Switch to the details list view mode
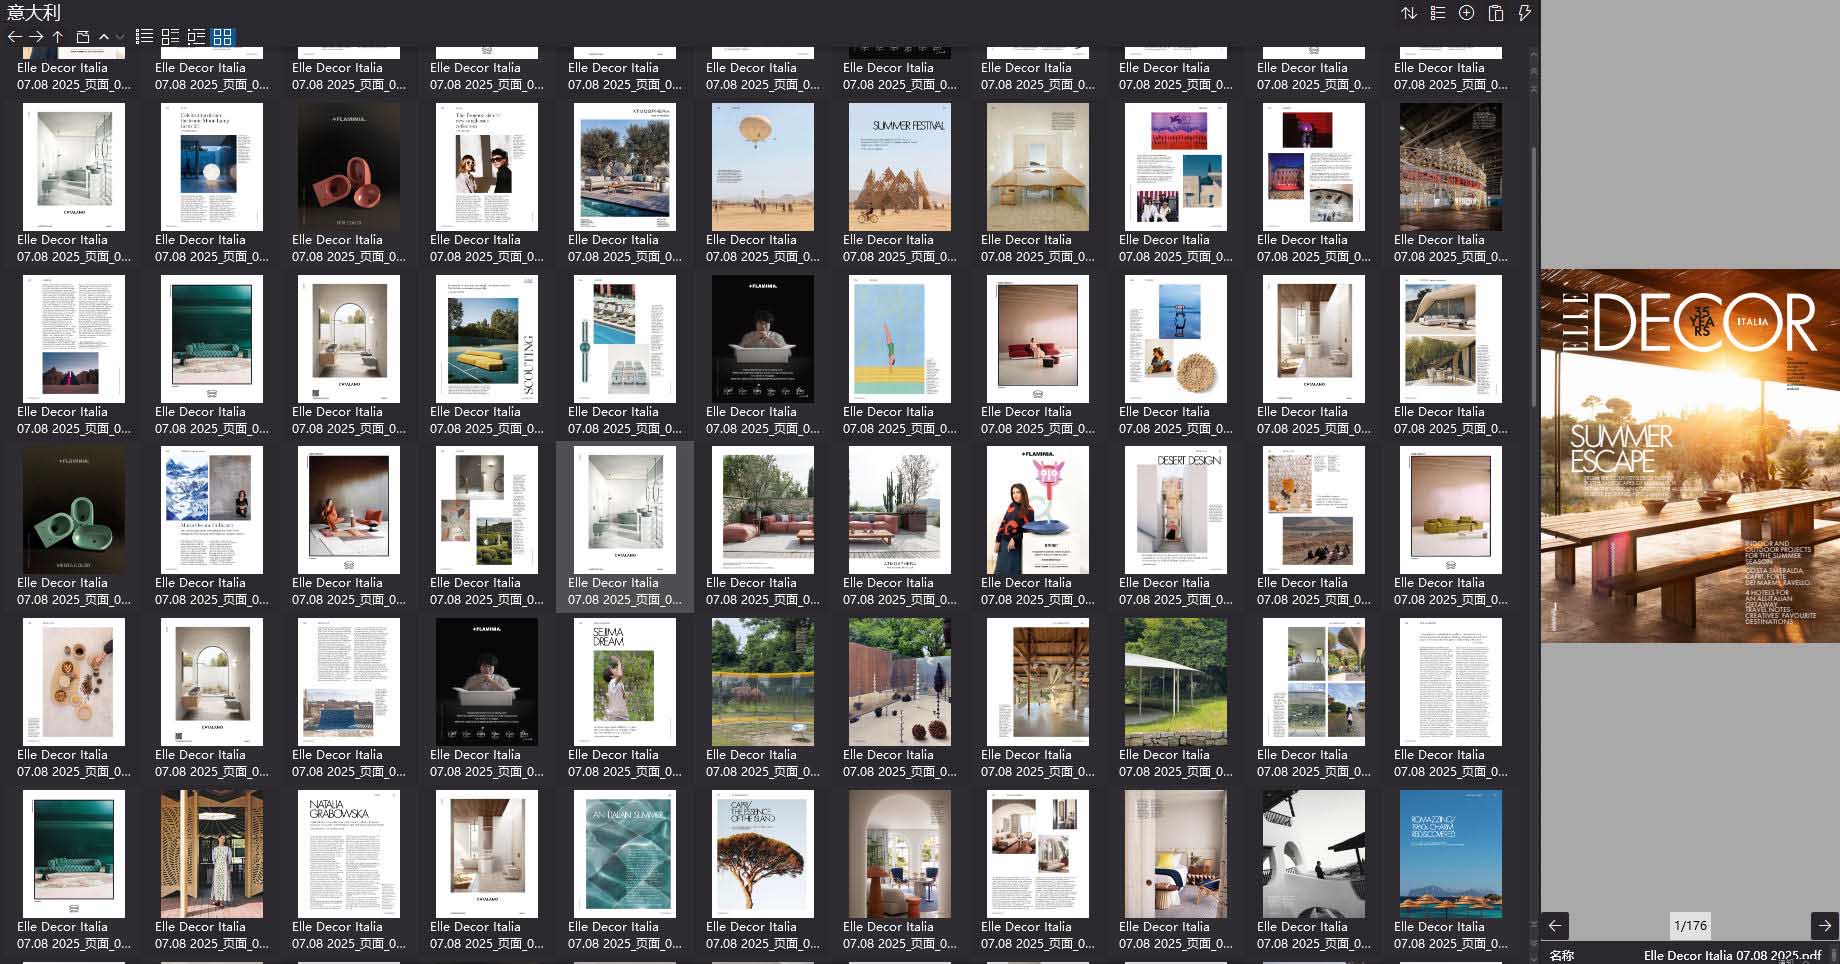 [196, 37]
